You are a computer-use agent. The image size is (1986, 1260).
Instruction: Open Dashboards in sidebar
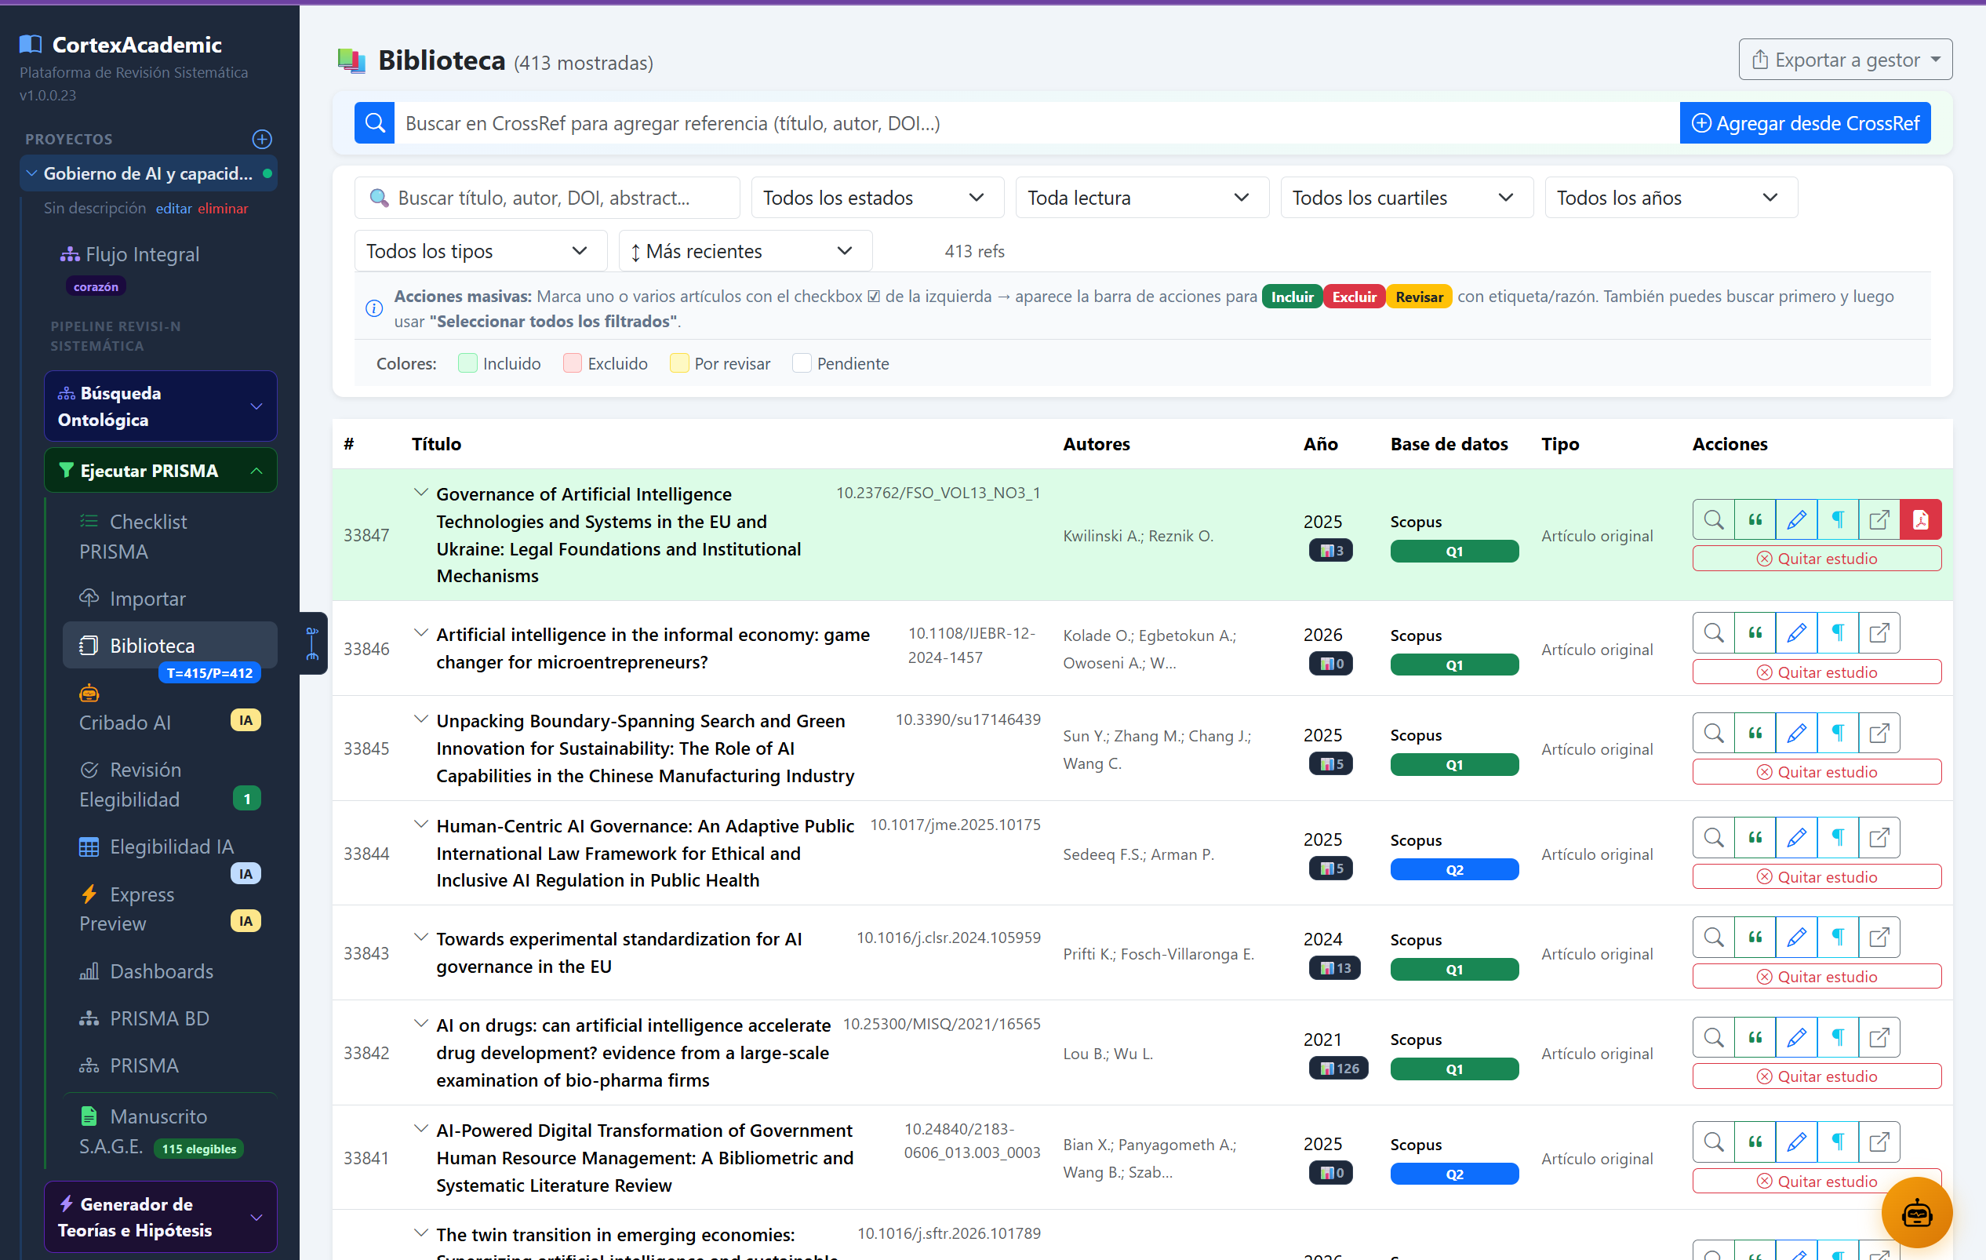click(x=169, y=971)
